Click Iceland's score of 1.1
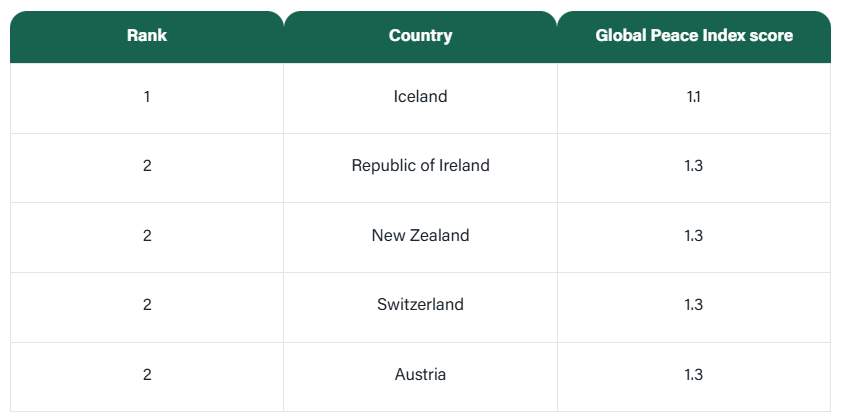Screen dimensions: 844x420 coord(694,97)
